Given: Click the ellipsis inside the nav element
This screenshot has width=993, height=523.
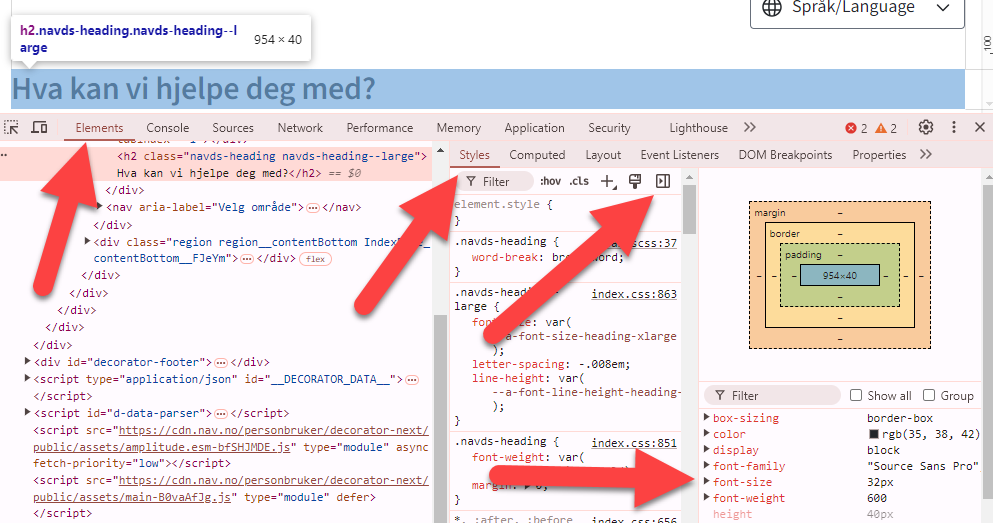Looking at the screenshot, I should click(x=313, y=208).
